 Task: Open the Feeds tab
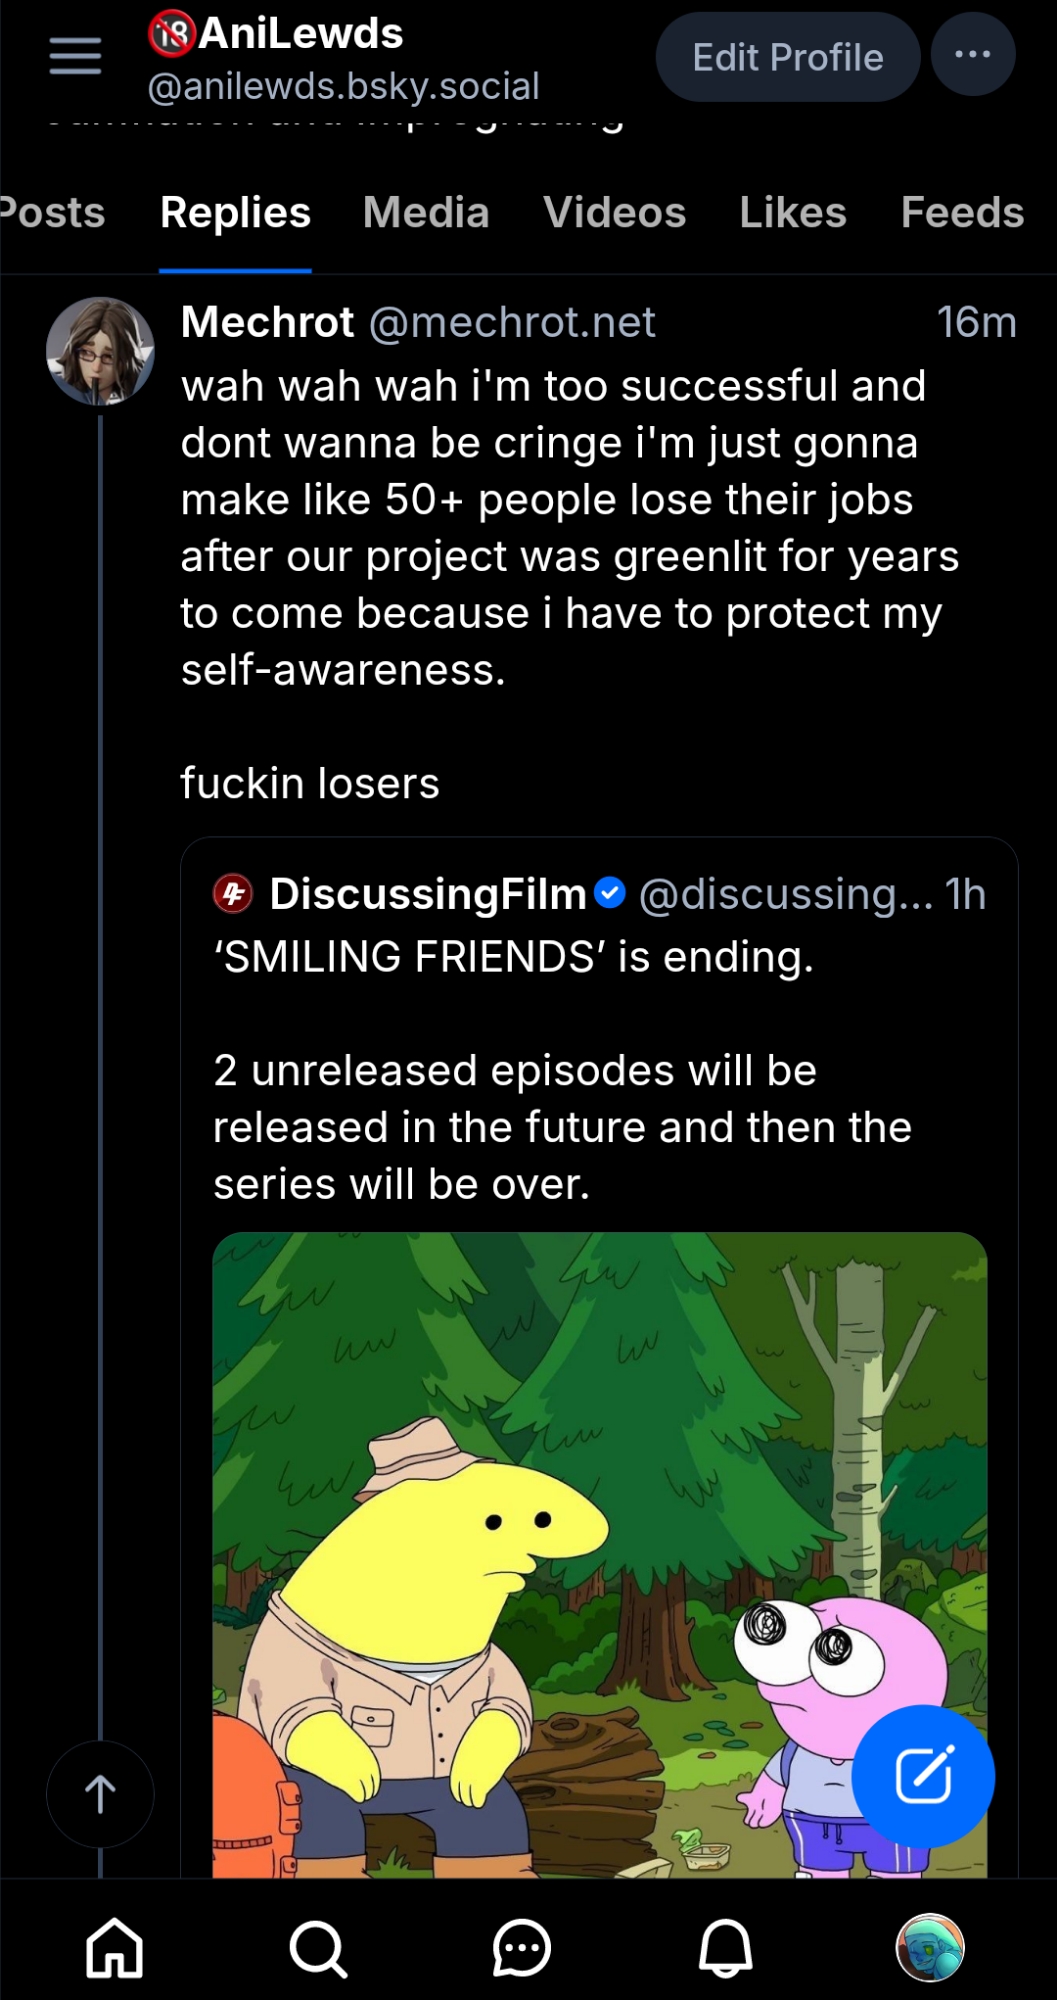[x=962, y=213]
